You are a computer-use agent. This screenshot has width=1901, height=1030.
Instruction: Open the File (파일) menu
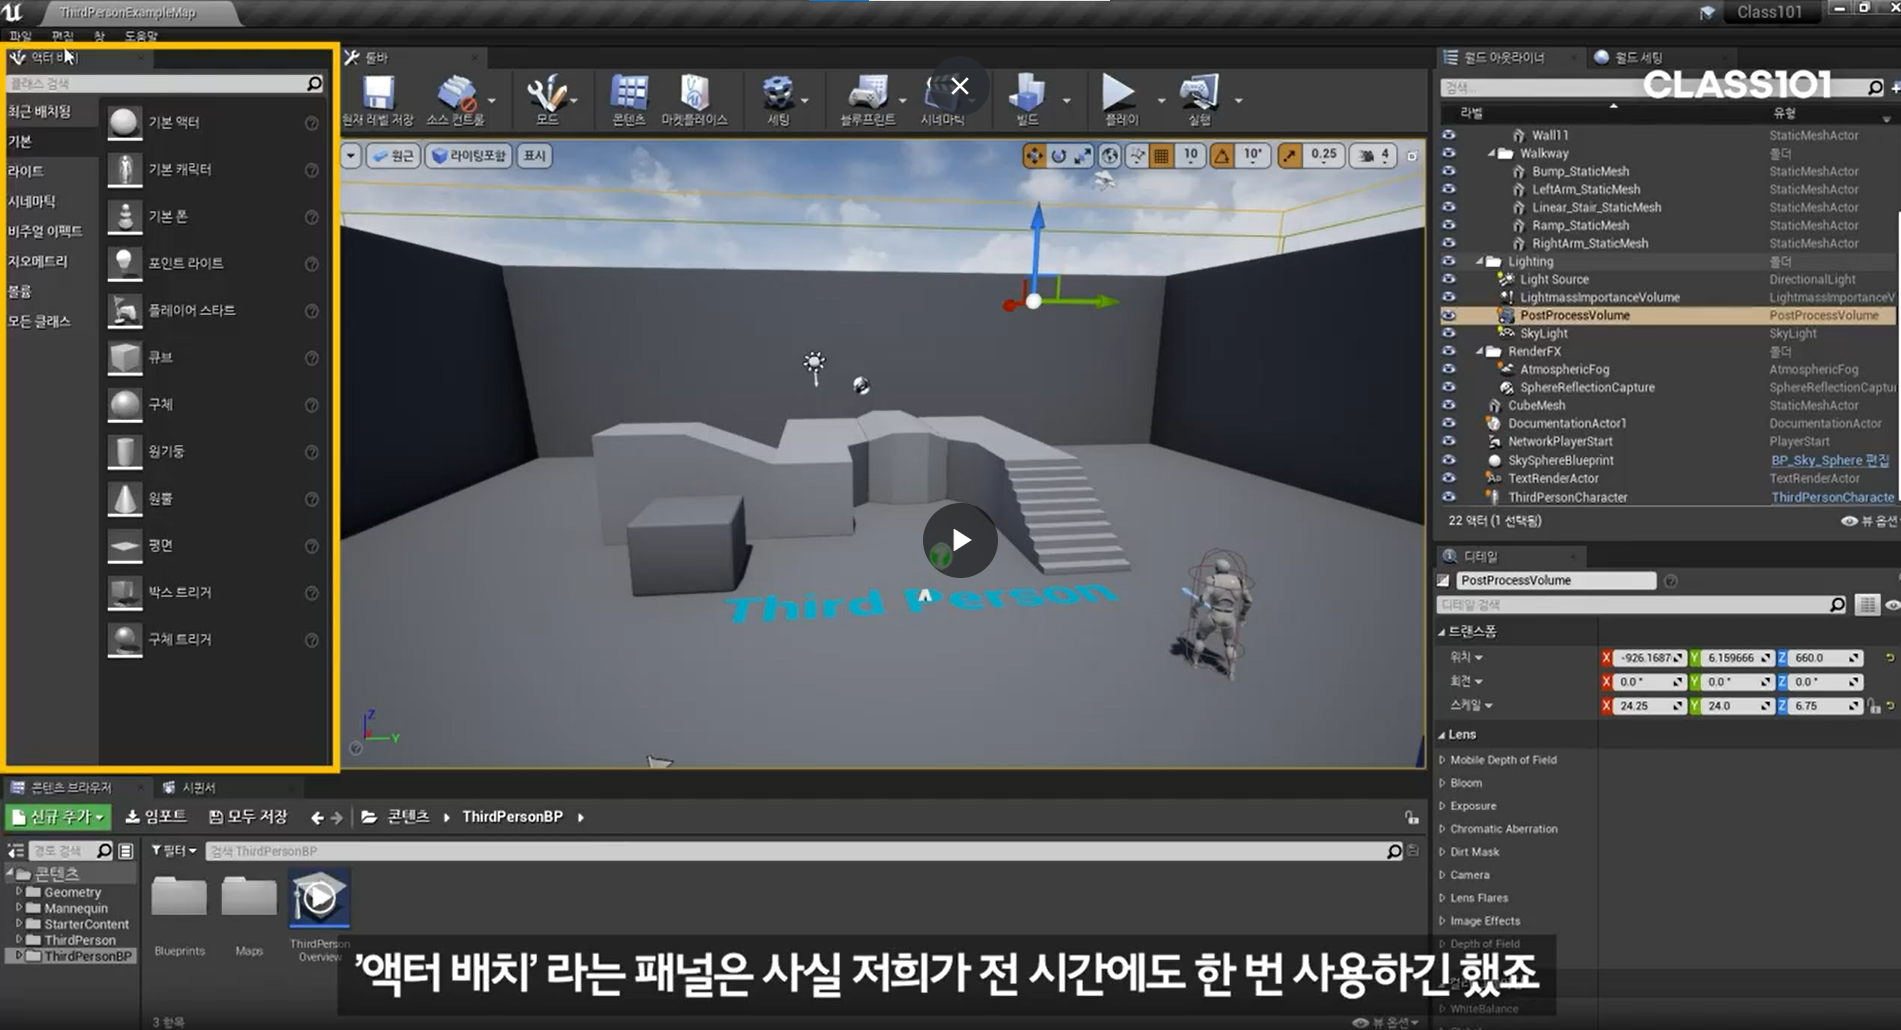(x=20, y=36)
